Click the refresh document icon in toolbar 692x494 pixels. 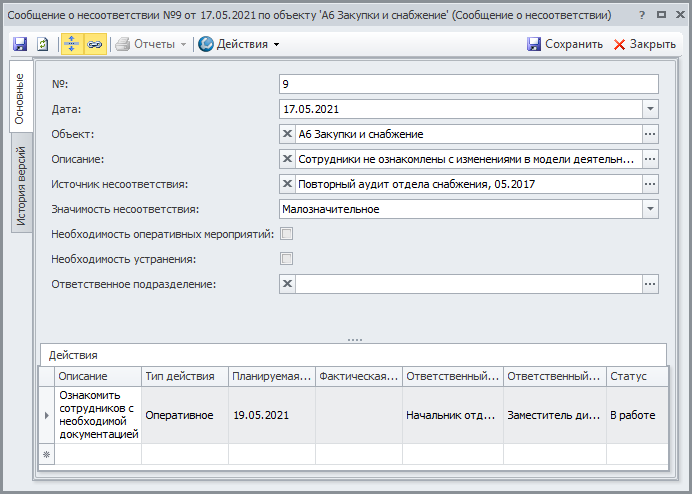[x=43, y=44]
